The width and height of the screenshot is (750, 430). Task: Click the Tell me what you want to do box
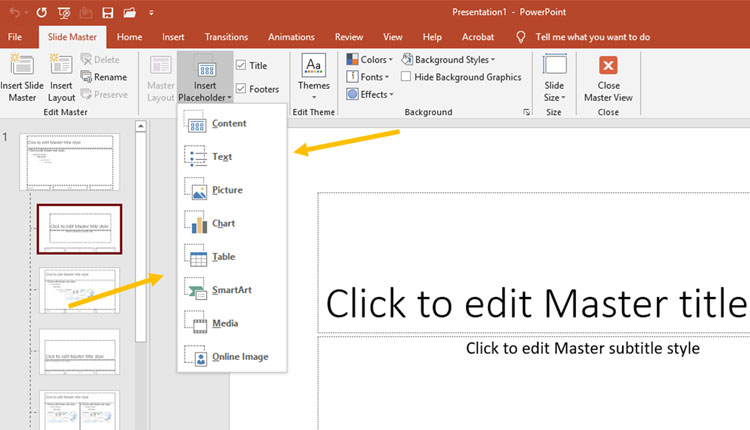pyautogui.click(x=592, y=37)
